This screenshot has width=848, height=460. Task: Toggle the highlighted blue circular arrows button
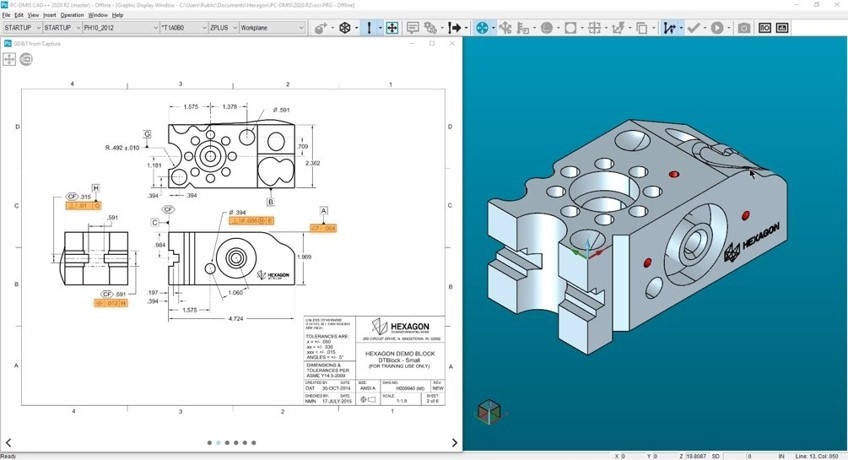coord(483,28)
